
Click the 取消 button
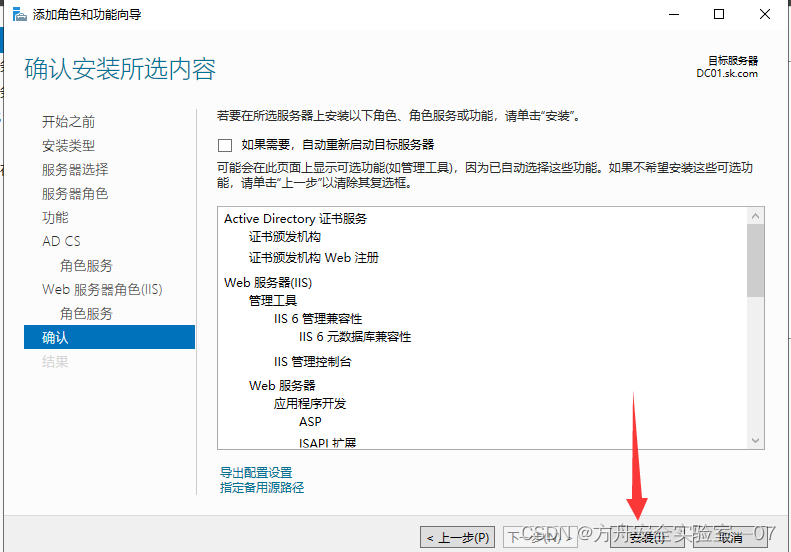(x=730, y=537)
